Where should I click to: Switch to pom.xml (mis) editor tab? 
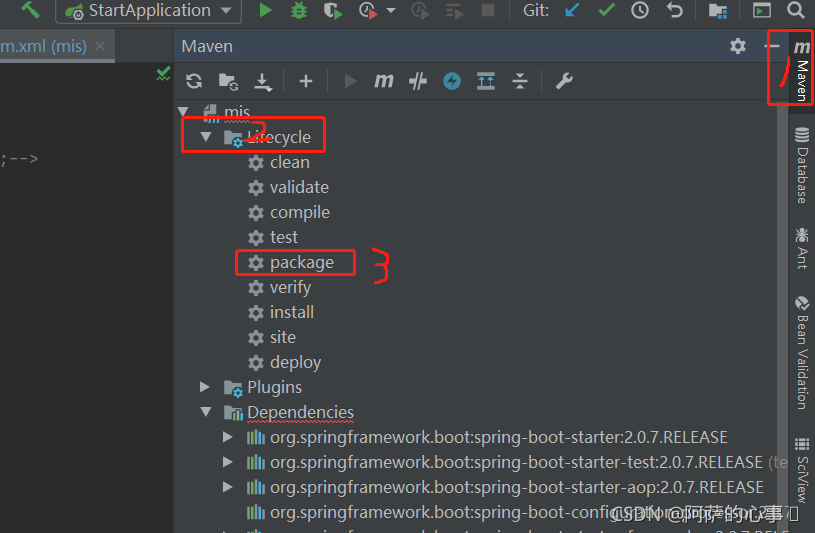click(44, 46)
